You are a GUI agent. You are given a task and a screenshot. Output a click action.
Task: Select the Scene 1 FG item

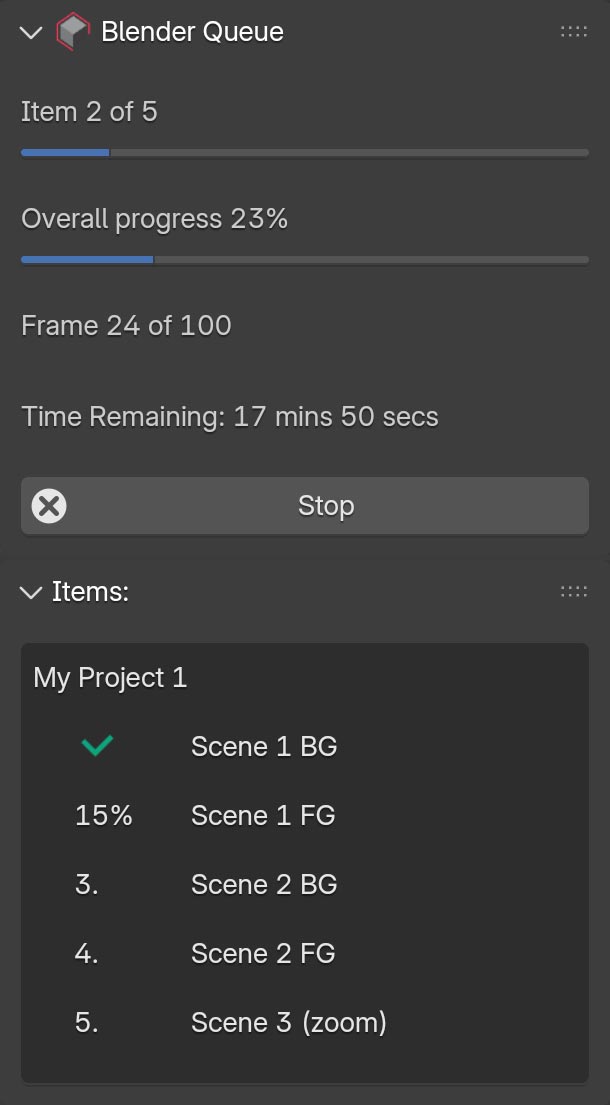coord(263,816)
